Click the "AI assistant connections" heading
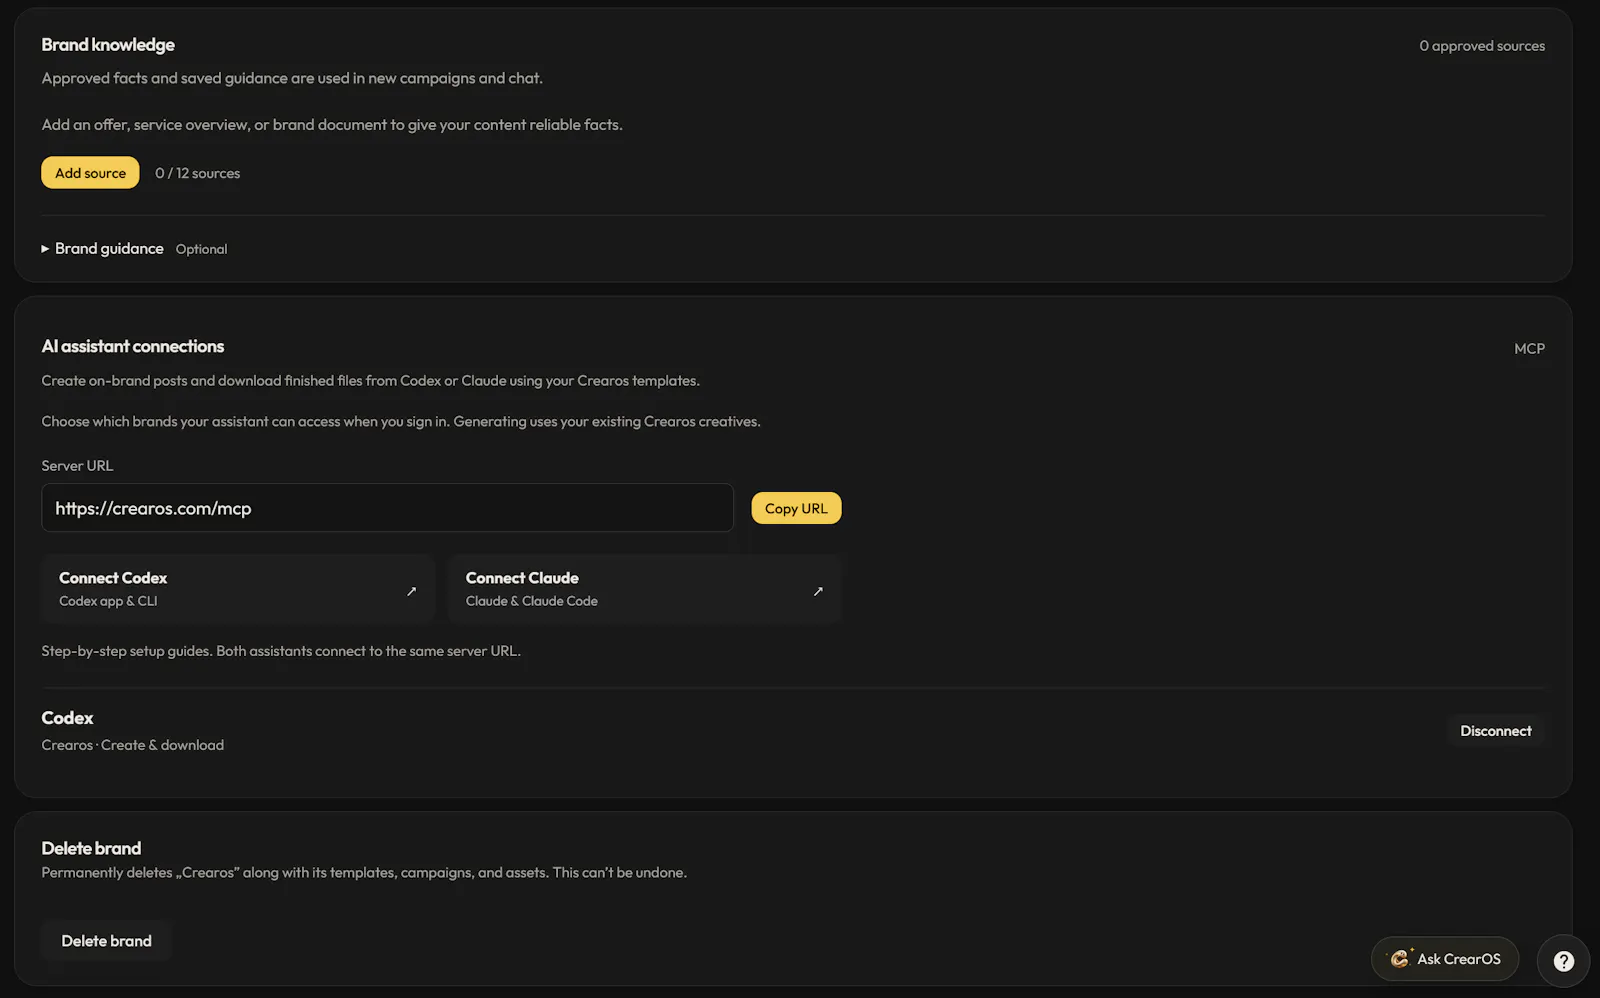This screenshot has width=1600, height=998. [133, 346]
